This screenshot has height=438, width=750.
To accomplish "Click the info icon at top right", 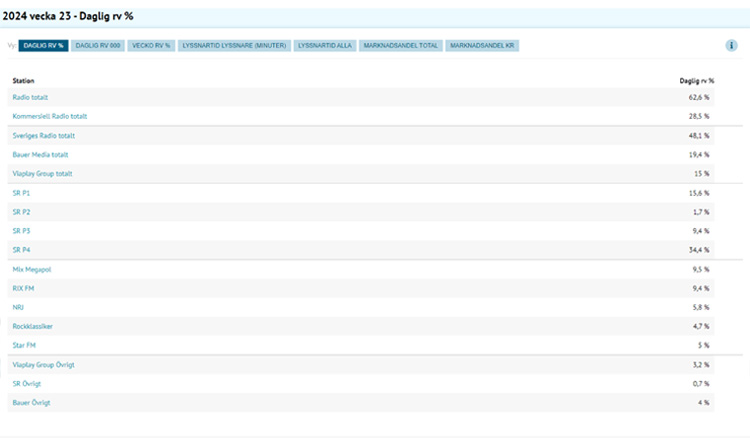I will tap(731, 46).
